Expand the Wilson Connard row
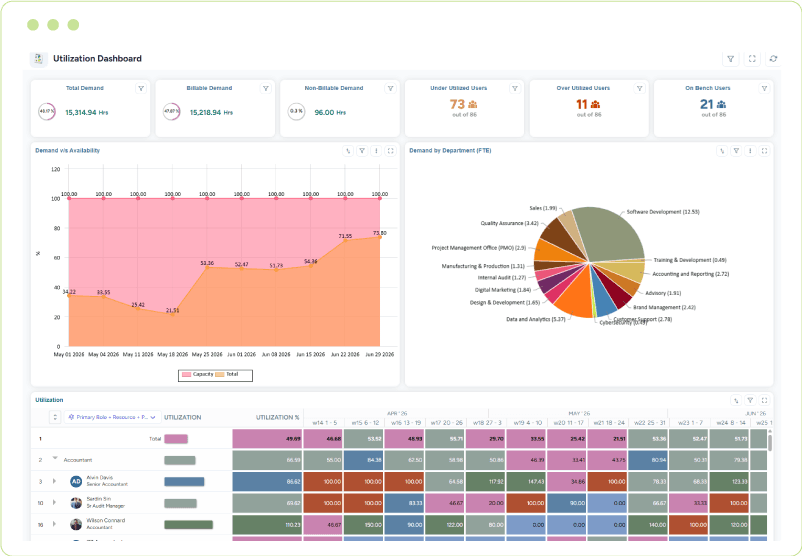Viewport: 802px width, 556px height. coord(54,524)
